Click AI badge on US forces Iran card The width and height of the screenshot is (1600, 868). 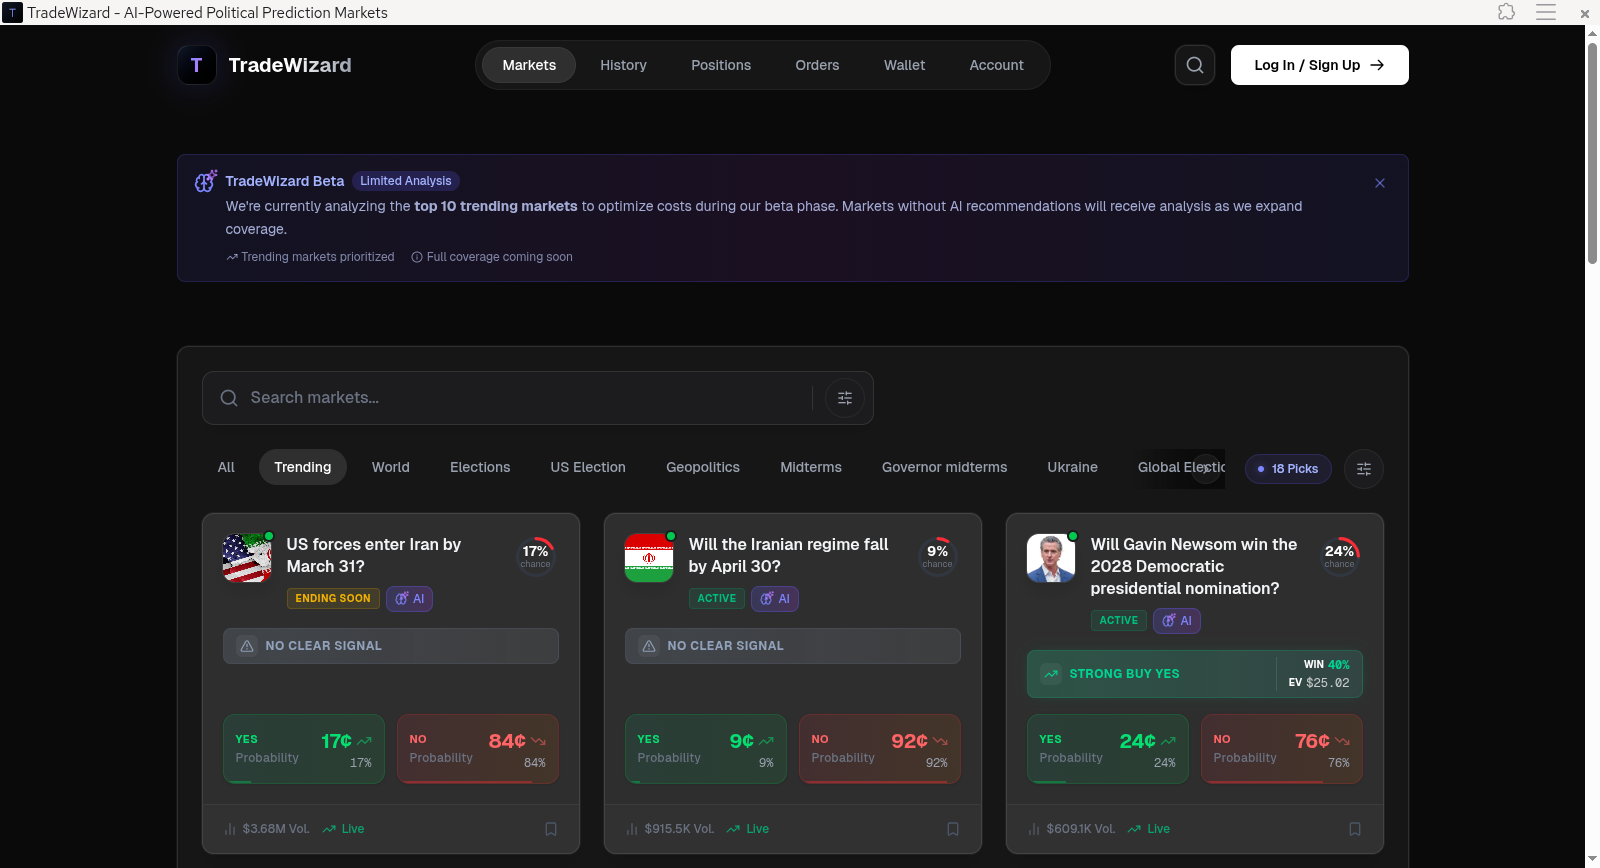[410, 599]
